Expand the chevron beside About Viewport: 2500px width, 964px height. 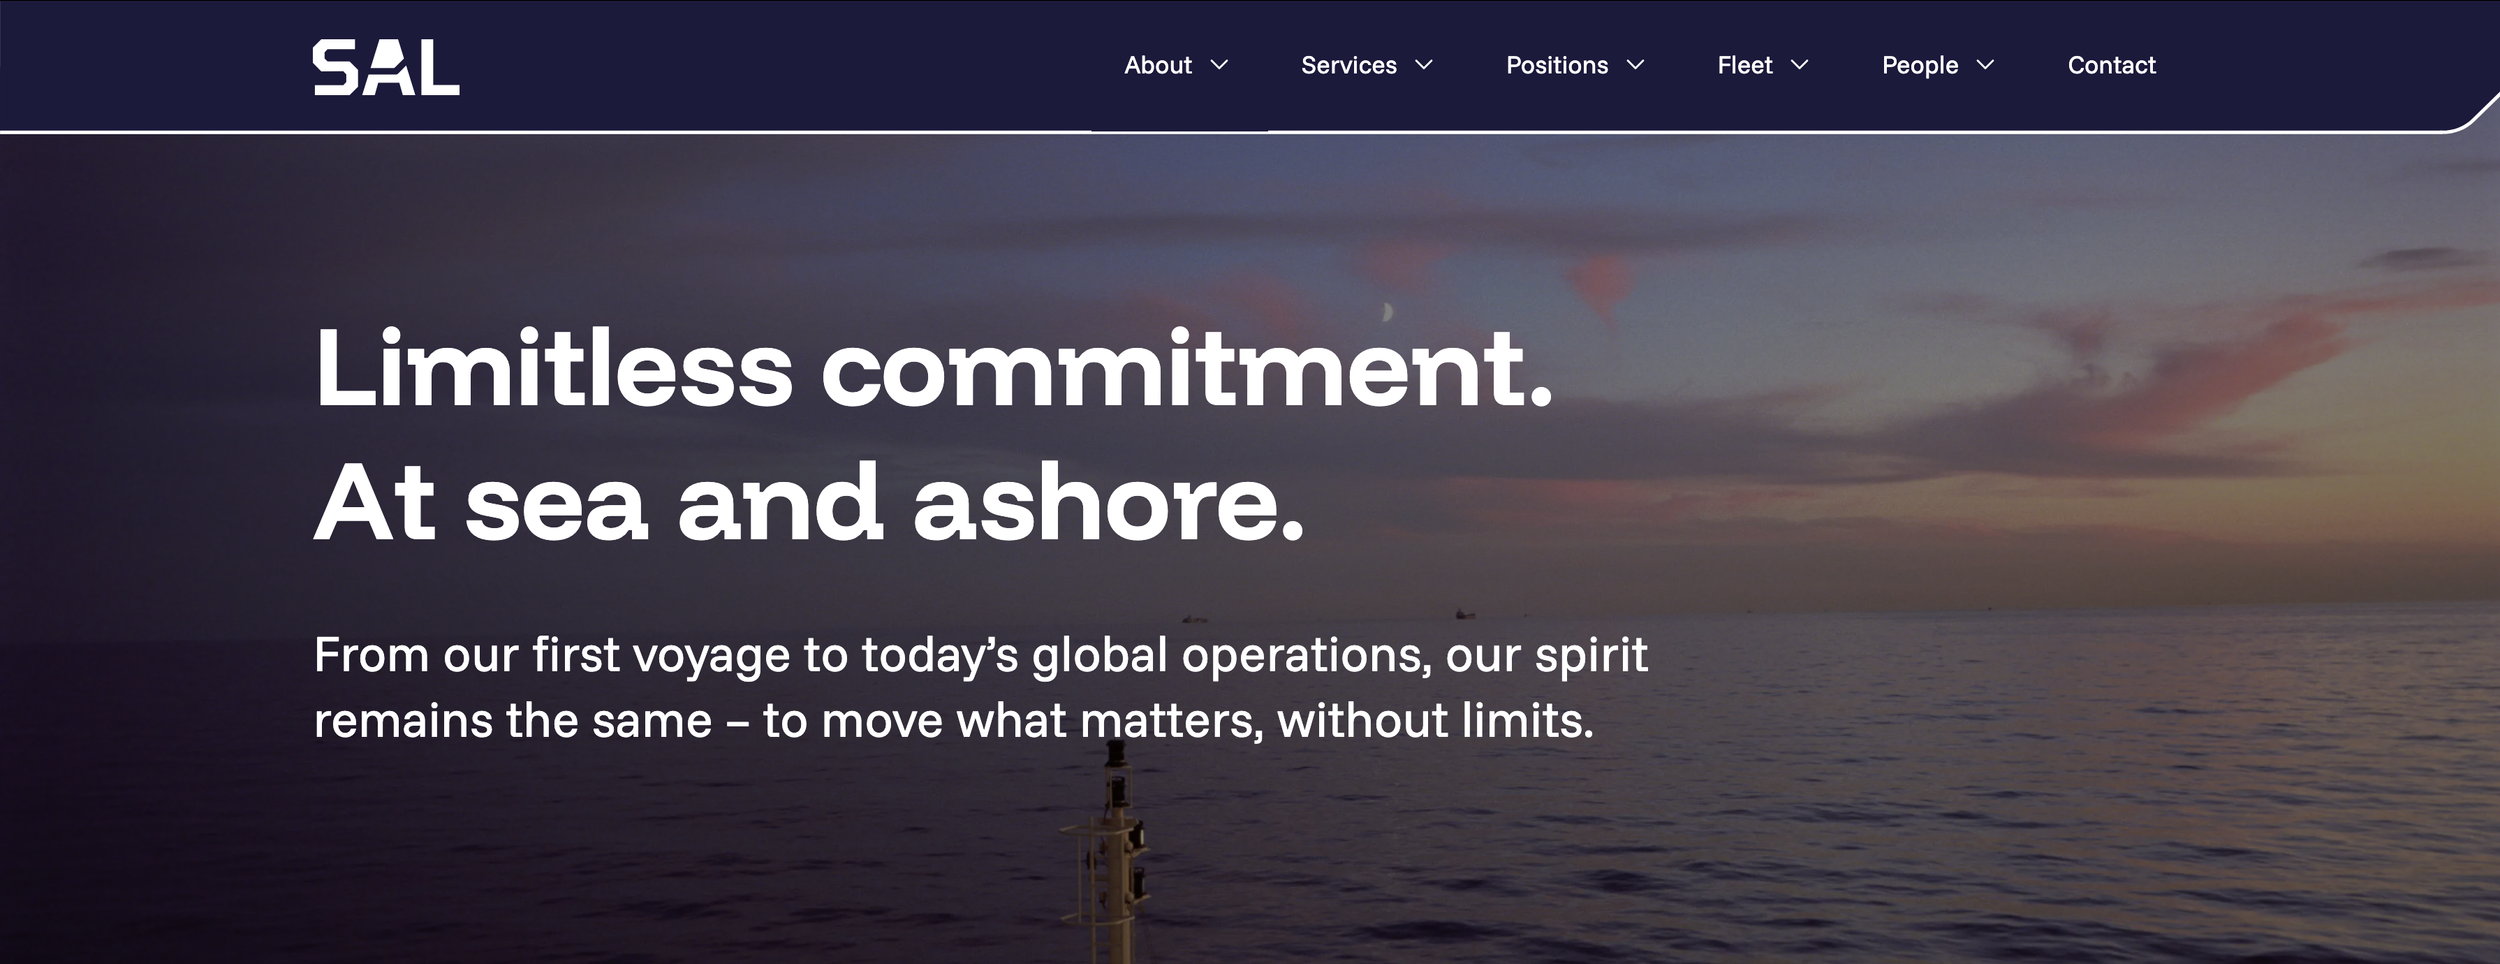point(1219,65)
